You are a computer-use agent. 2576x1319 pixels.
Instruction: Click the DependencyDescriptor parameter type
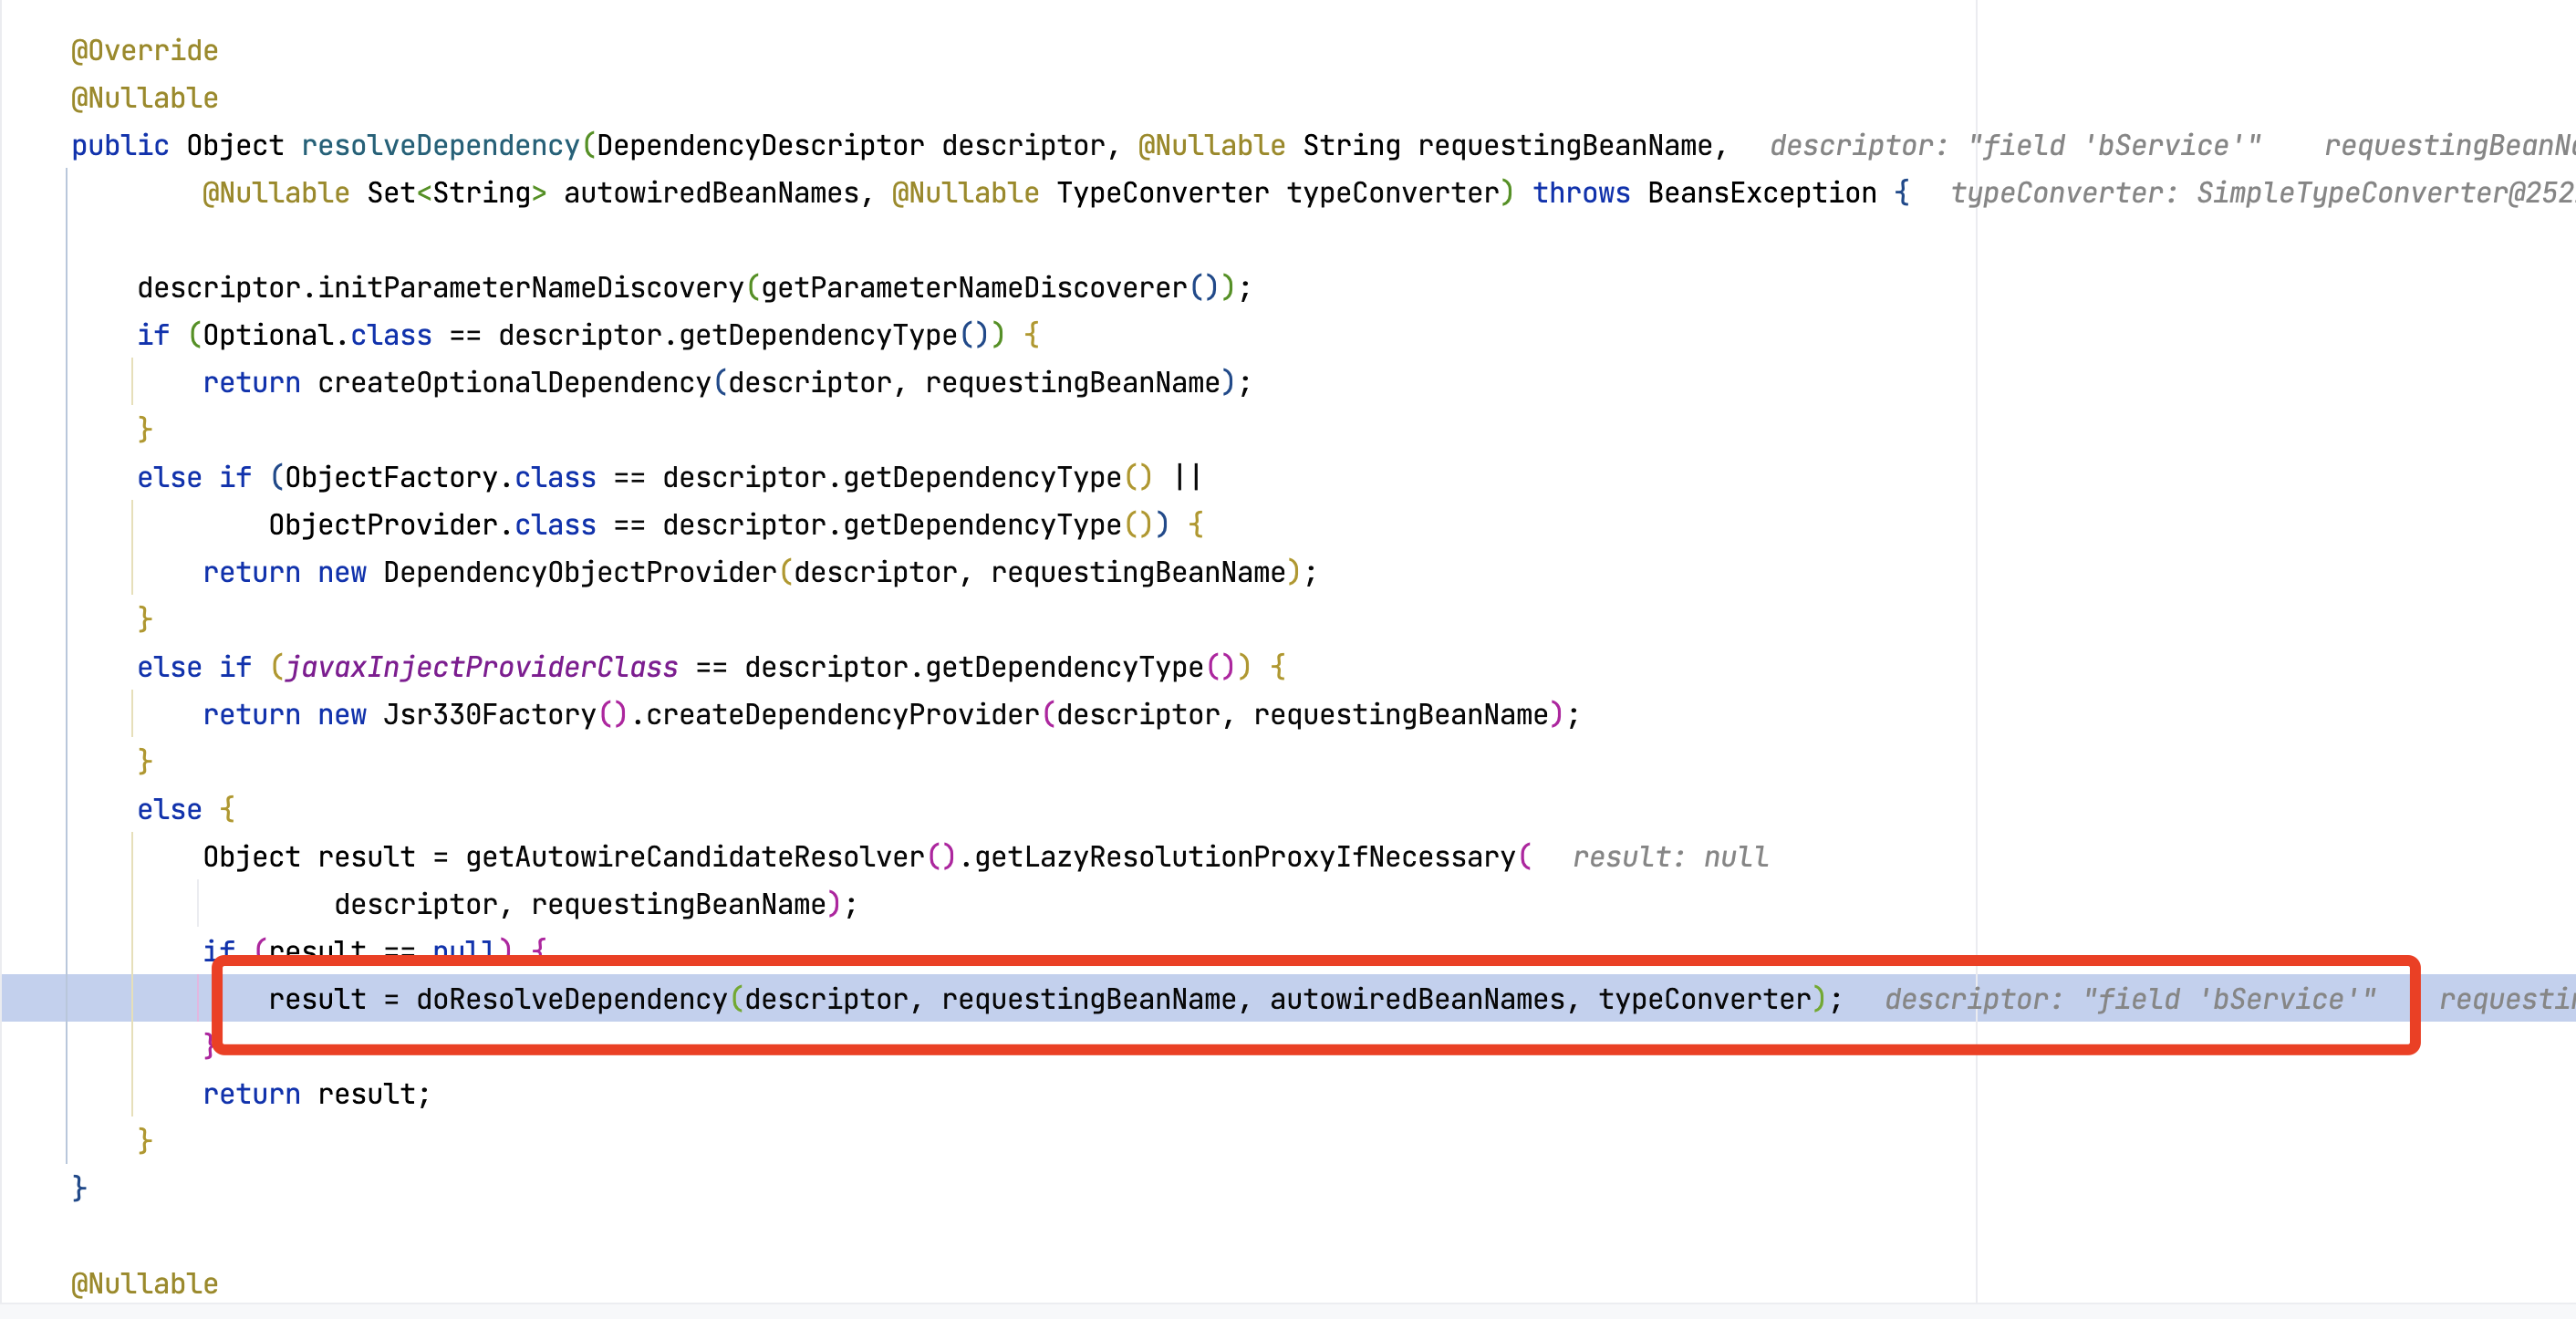click(x=759, y=145)
